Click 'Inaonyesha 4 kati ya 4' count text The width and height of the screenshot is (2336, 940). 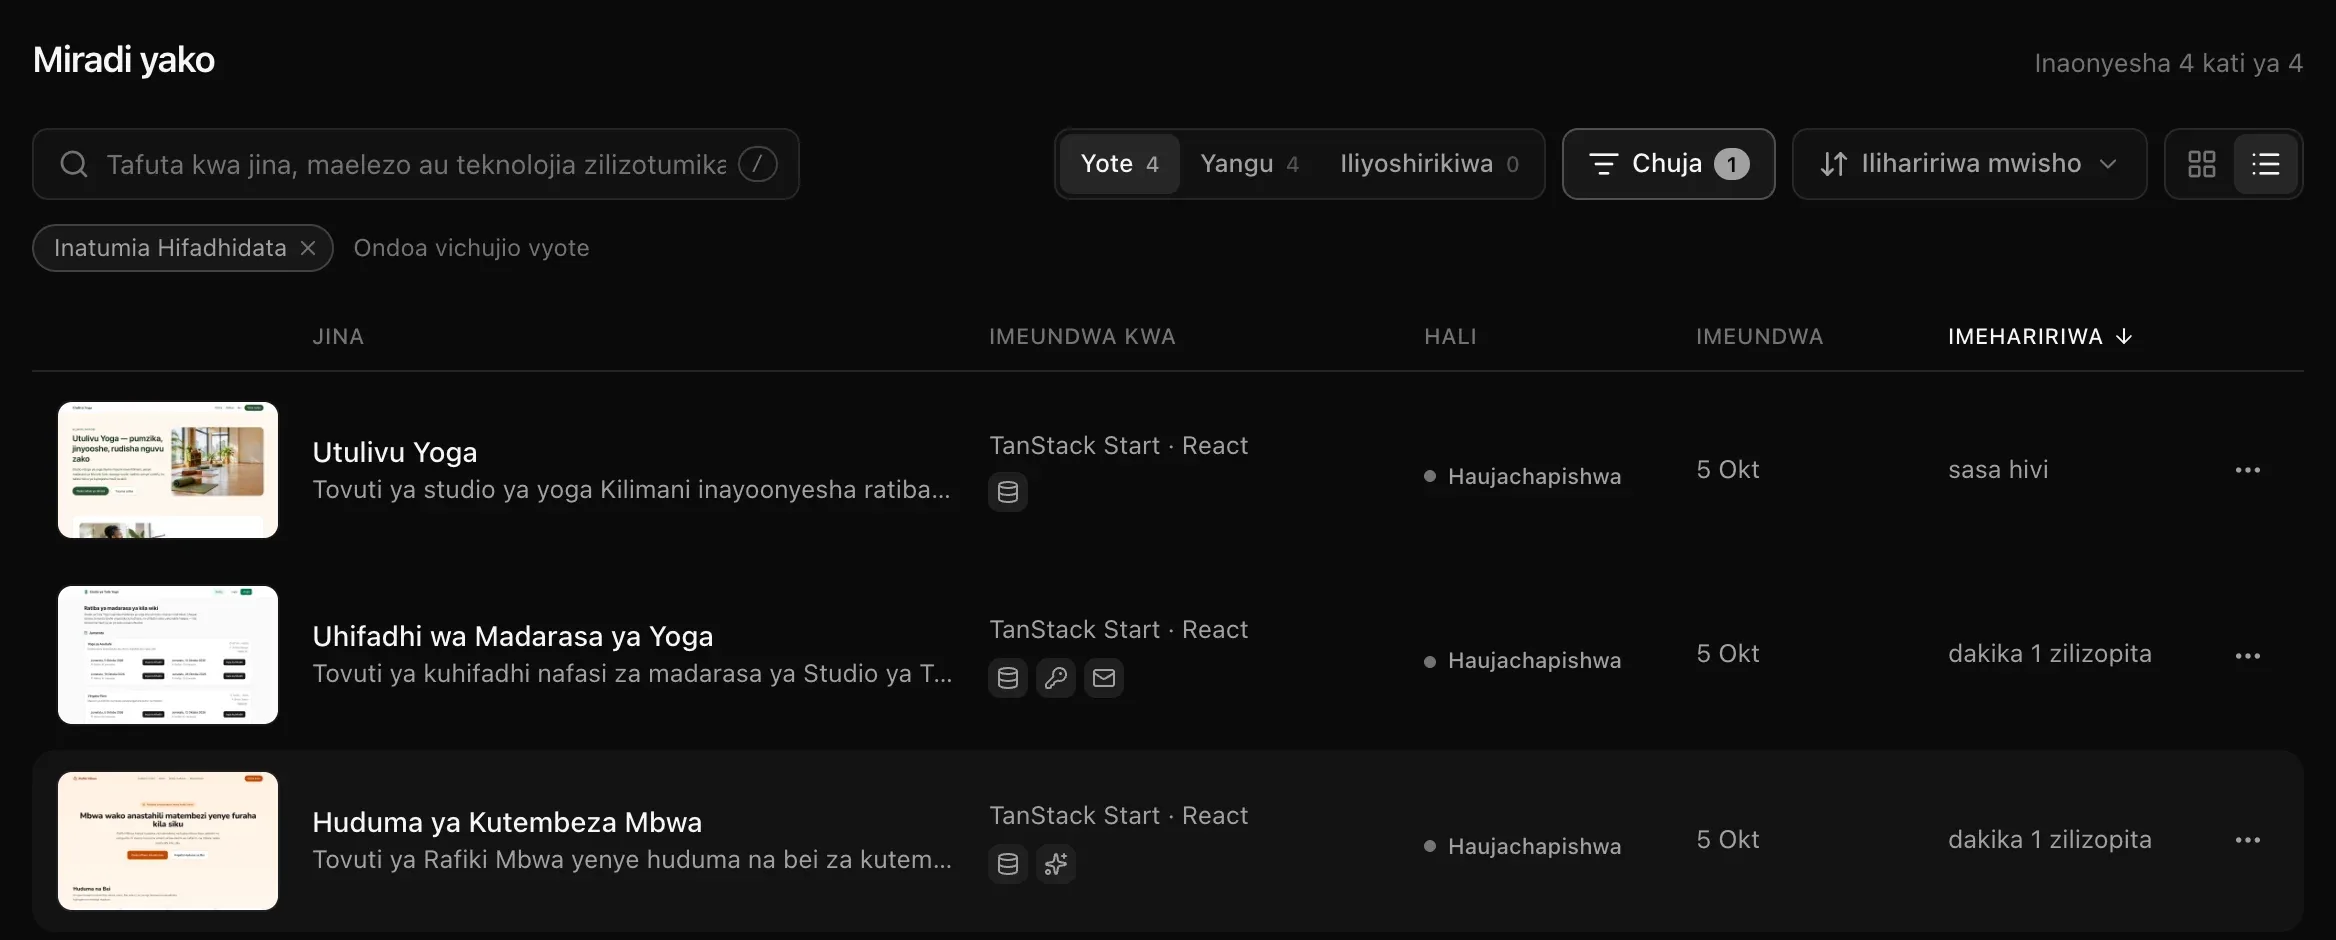point(2169,63)
